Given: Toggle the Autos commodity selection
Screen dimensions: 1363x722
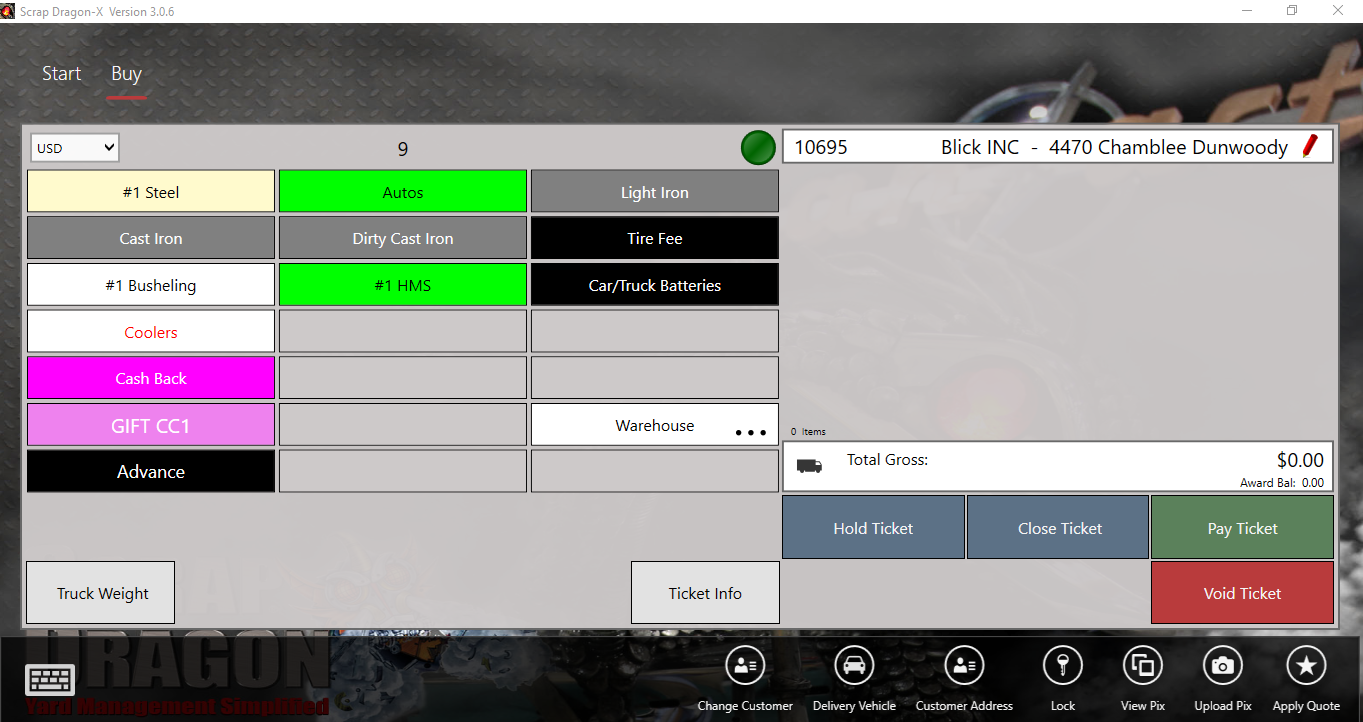Looking at the screenshot, I should (402, 190).
